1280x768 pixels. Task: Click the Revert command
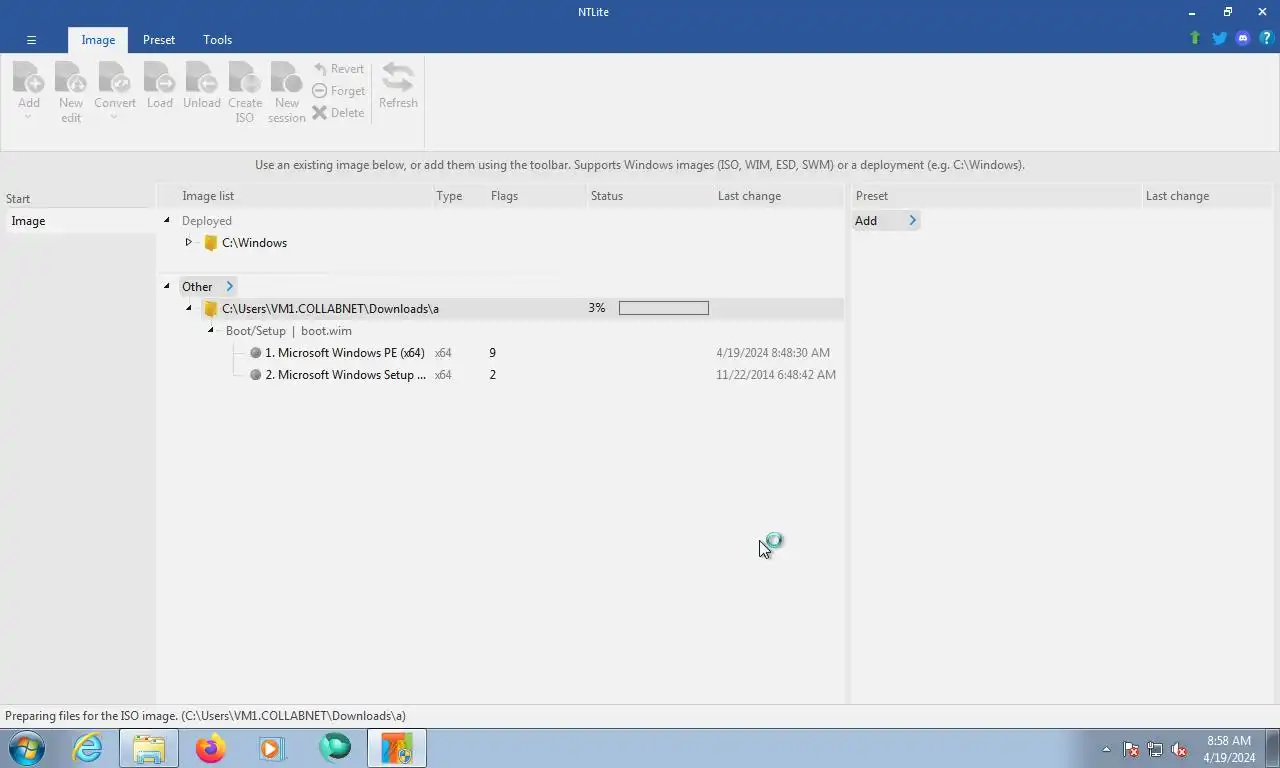339,69
